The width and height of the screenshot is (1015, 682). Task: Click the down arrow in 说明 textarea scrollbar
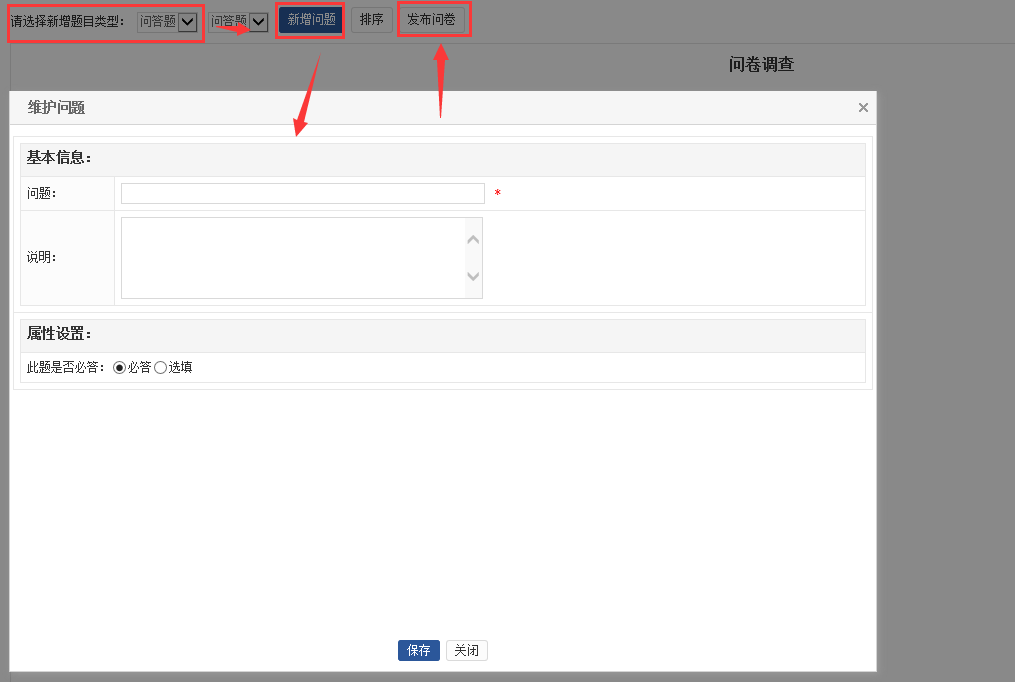[474, 277]
